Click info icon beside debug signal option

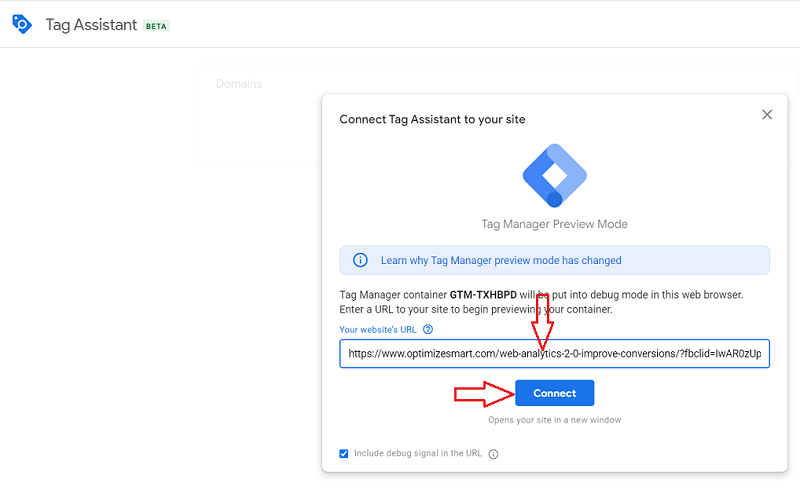pos(493,454)
